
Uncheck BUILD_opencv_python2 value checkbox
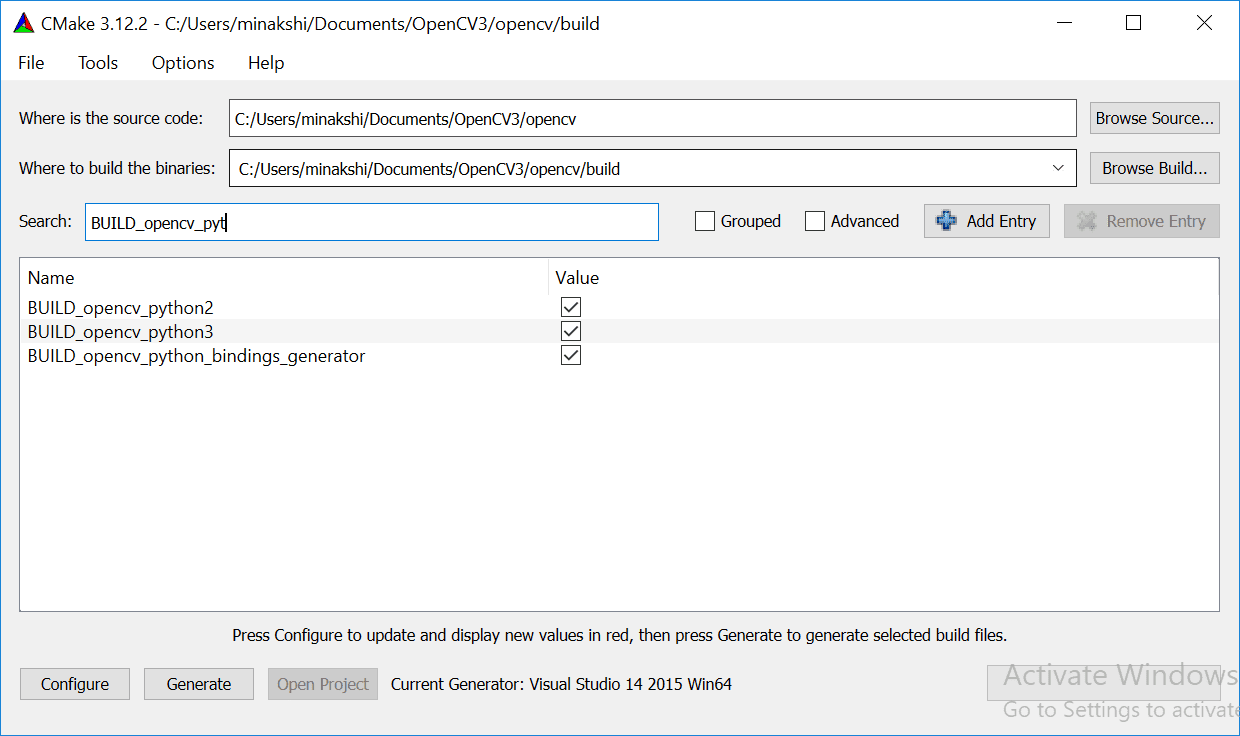click(571, 307)
